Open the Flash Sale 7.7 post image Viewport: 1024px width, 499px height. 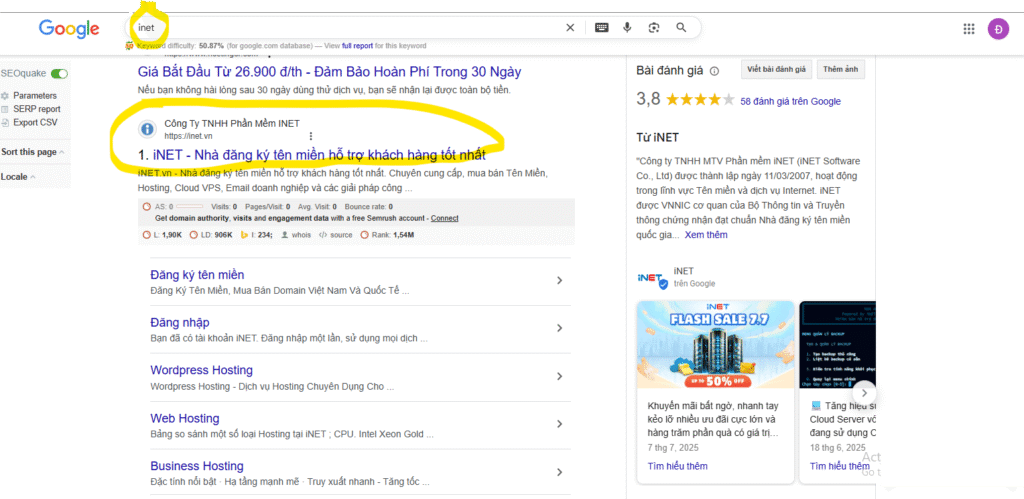(715, 345)
